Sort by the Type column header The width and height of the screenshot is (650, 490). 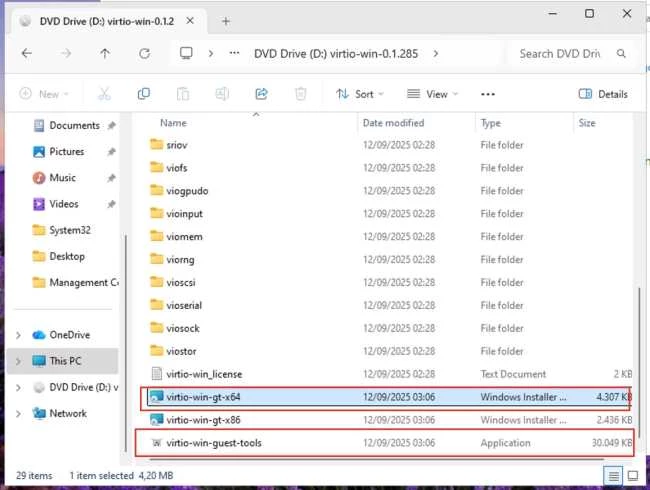491,123
